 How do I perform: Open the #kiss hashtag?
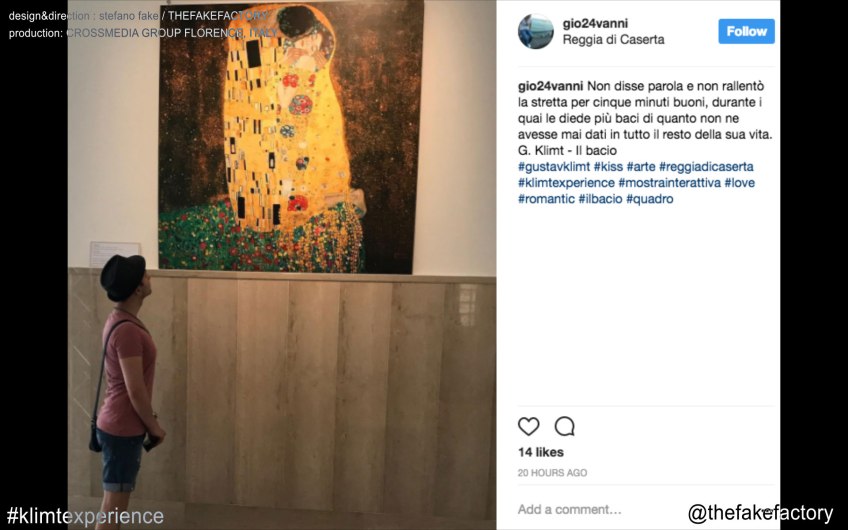point(608,167)
